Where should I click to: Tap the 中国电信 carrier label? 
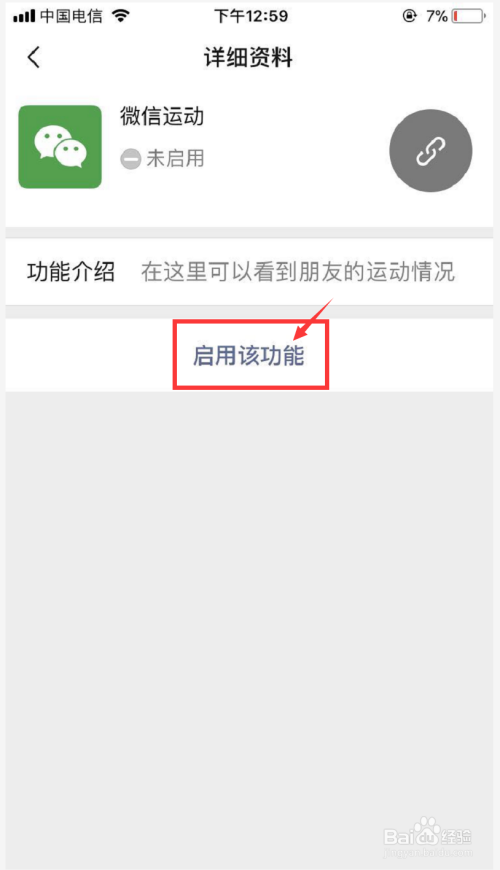pyautogui.click(x=72, y=16)
